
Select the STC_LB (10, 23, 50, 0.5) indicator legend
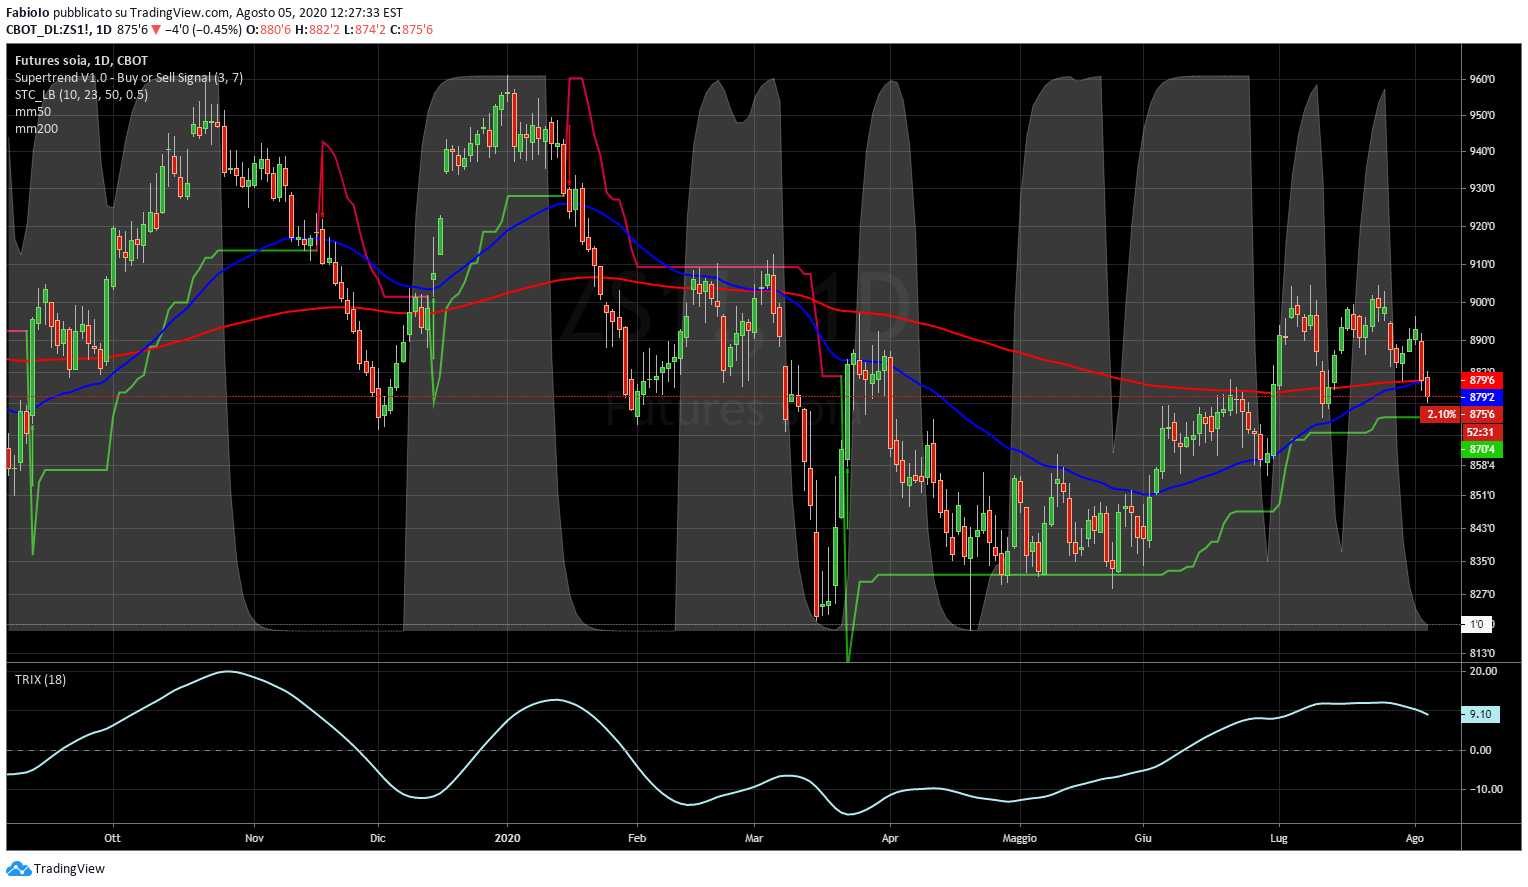(x=81, y=95)
